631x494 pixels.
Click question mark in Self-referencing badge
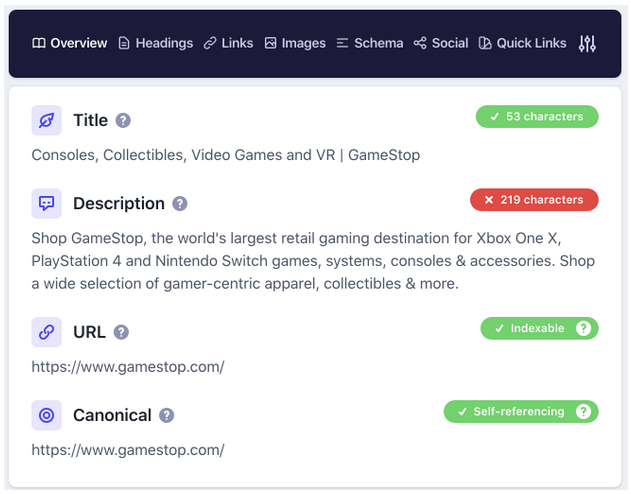tap(583, 411)
